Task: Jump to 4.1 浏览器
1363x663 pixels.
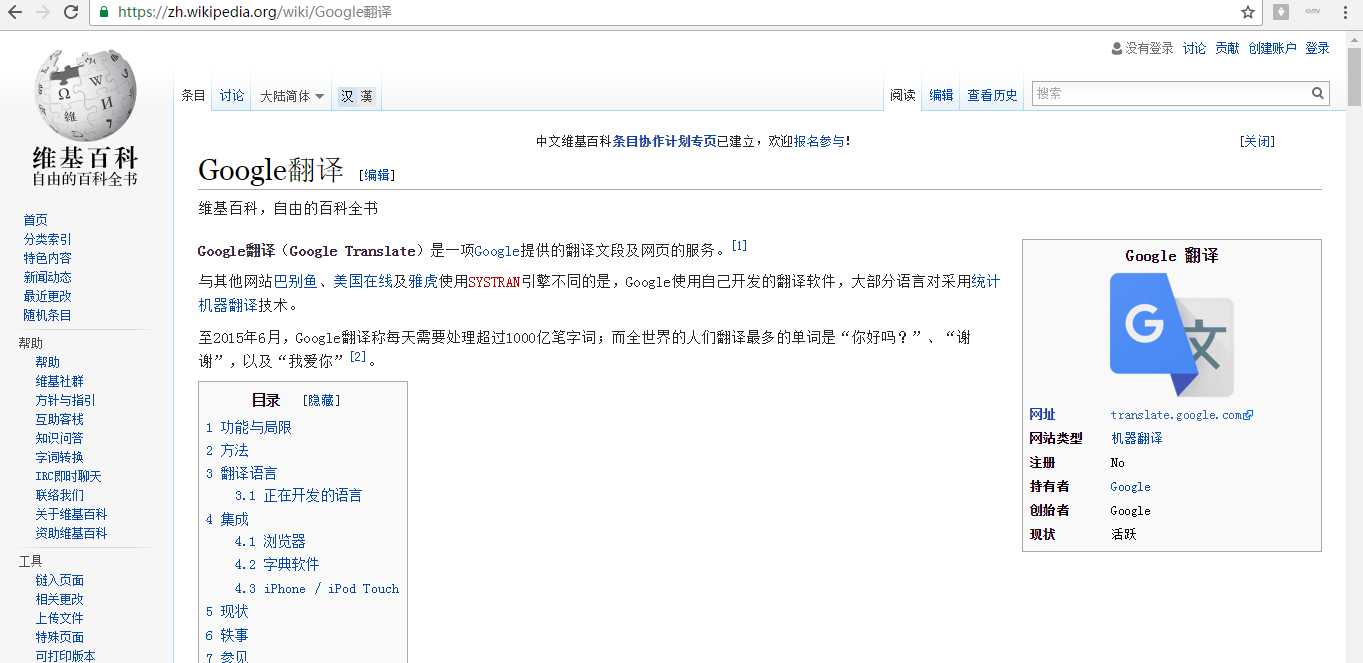Action: coord(270,542)
